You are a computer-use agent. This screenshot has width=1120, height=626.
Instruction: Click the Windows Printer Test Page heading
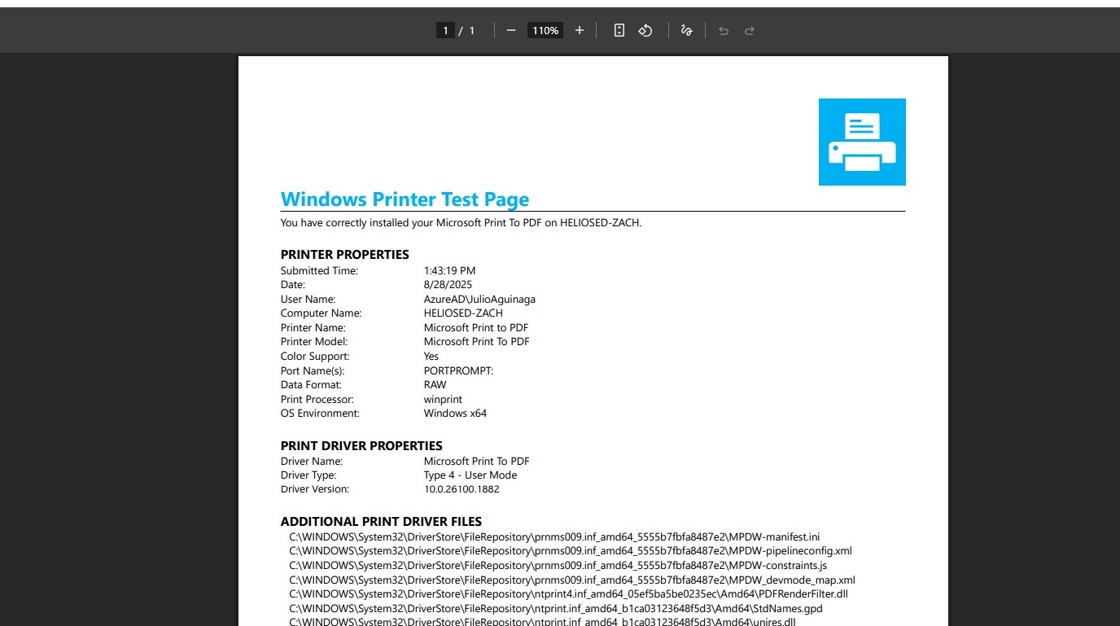click(x=404, y=199)
